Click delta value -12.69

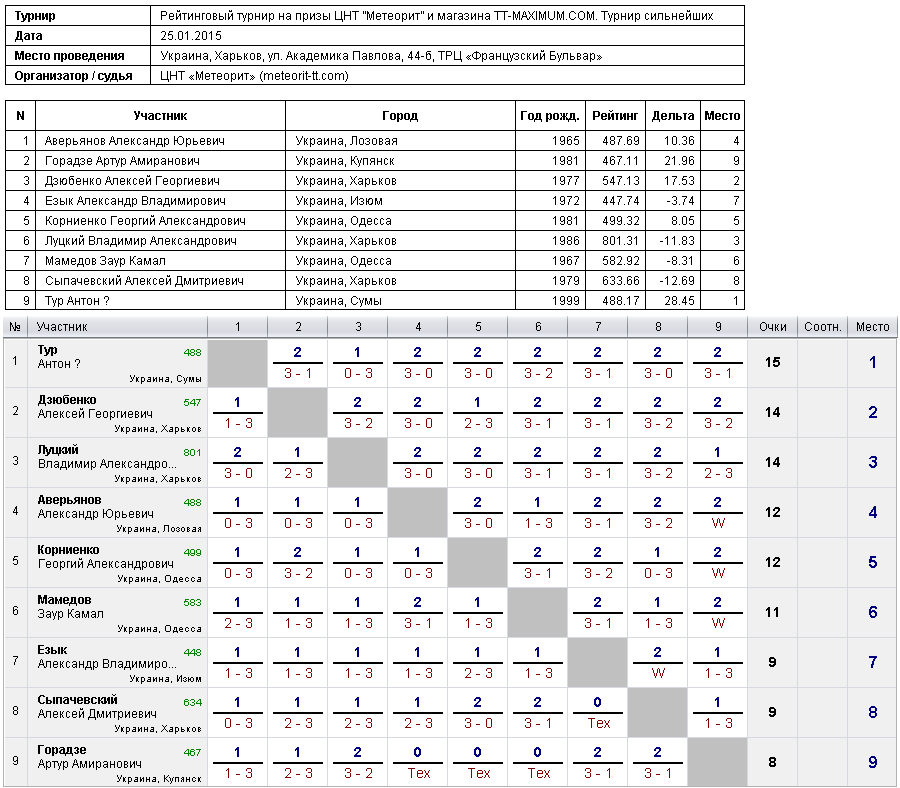pos(677,281)
